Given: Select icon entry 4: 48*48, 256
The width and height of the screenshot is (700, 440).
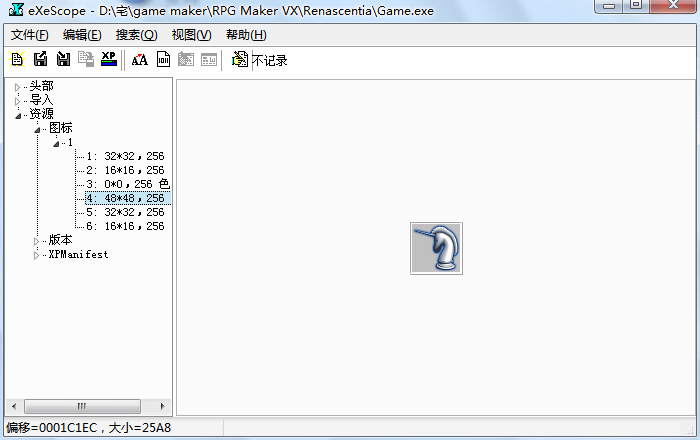Looking at the screenshot, I should pos(128,198).
